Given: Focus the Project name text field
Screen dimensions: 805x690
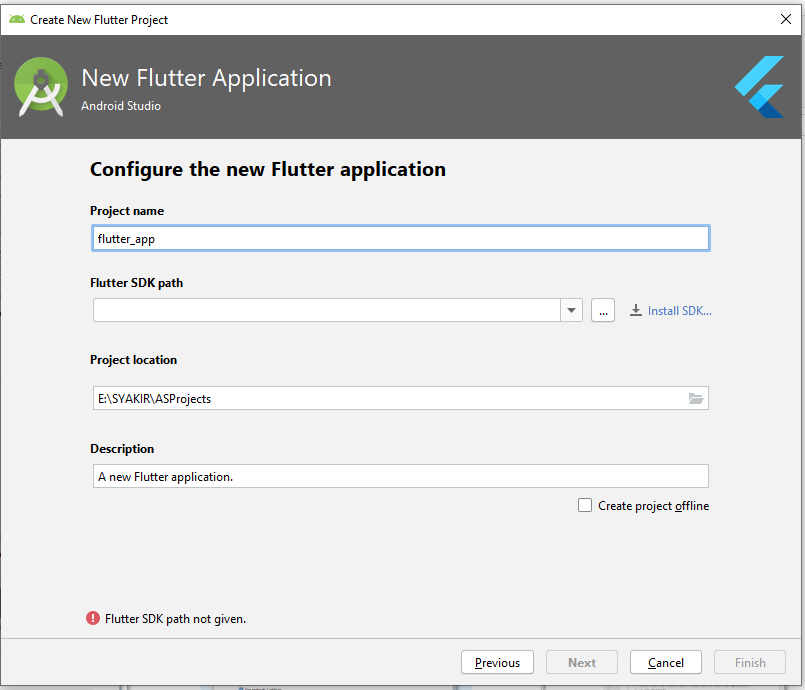Looking at the screenshot, I should tap(400, 238).
